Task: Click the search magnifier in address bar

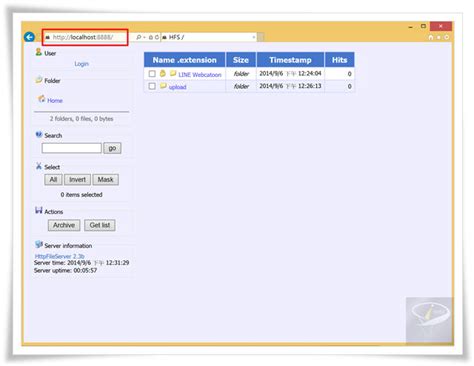Action: coord(138,37)
